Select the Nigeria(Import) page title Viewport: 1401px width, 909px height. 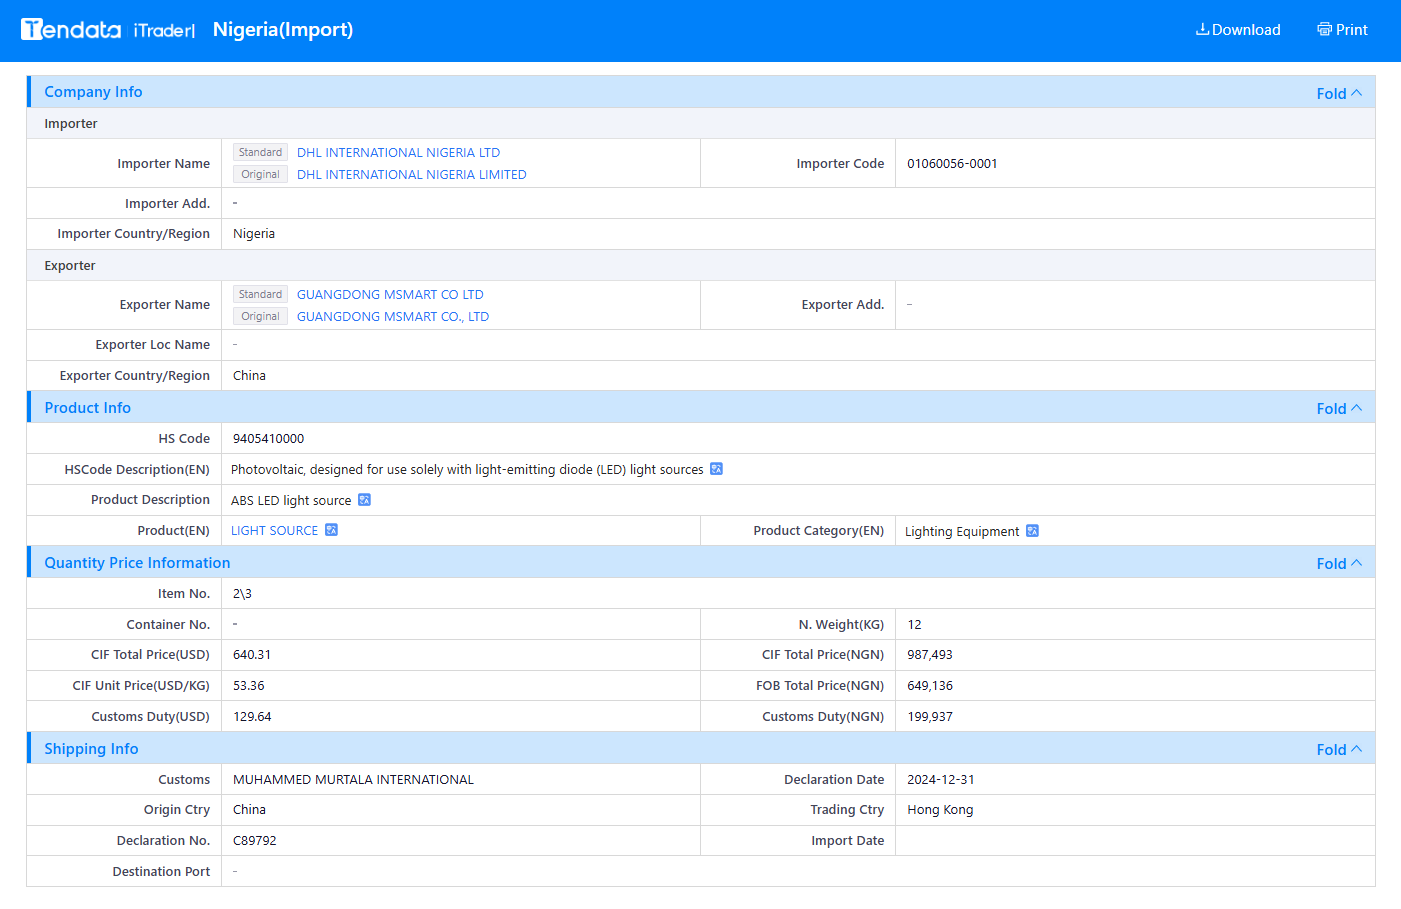pyautogui.click(x=283, y=30)
